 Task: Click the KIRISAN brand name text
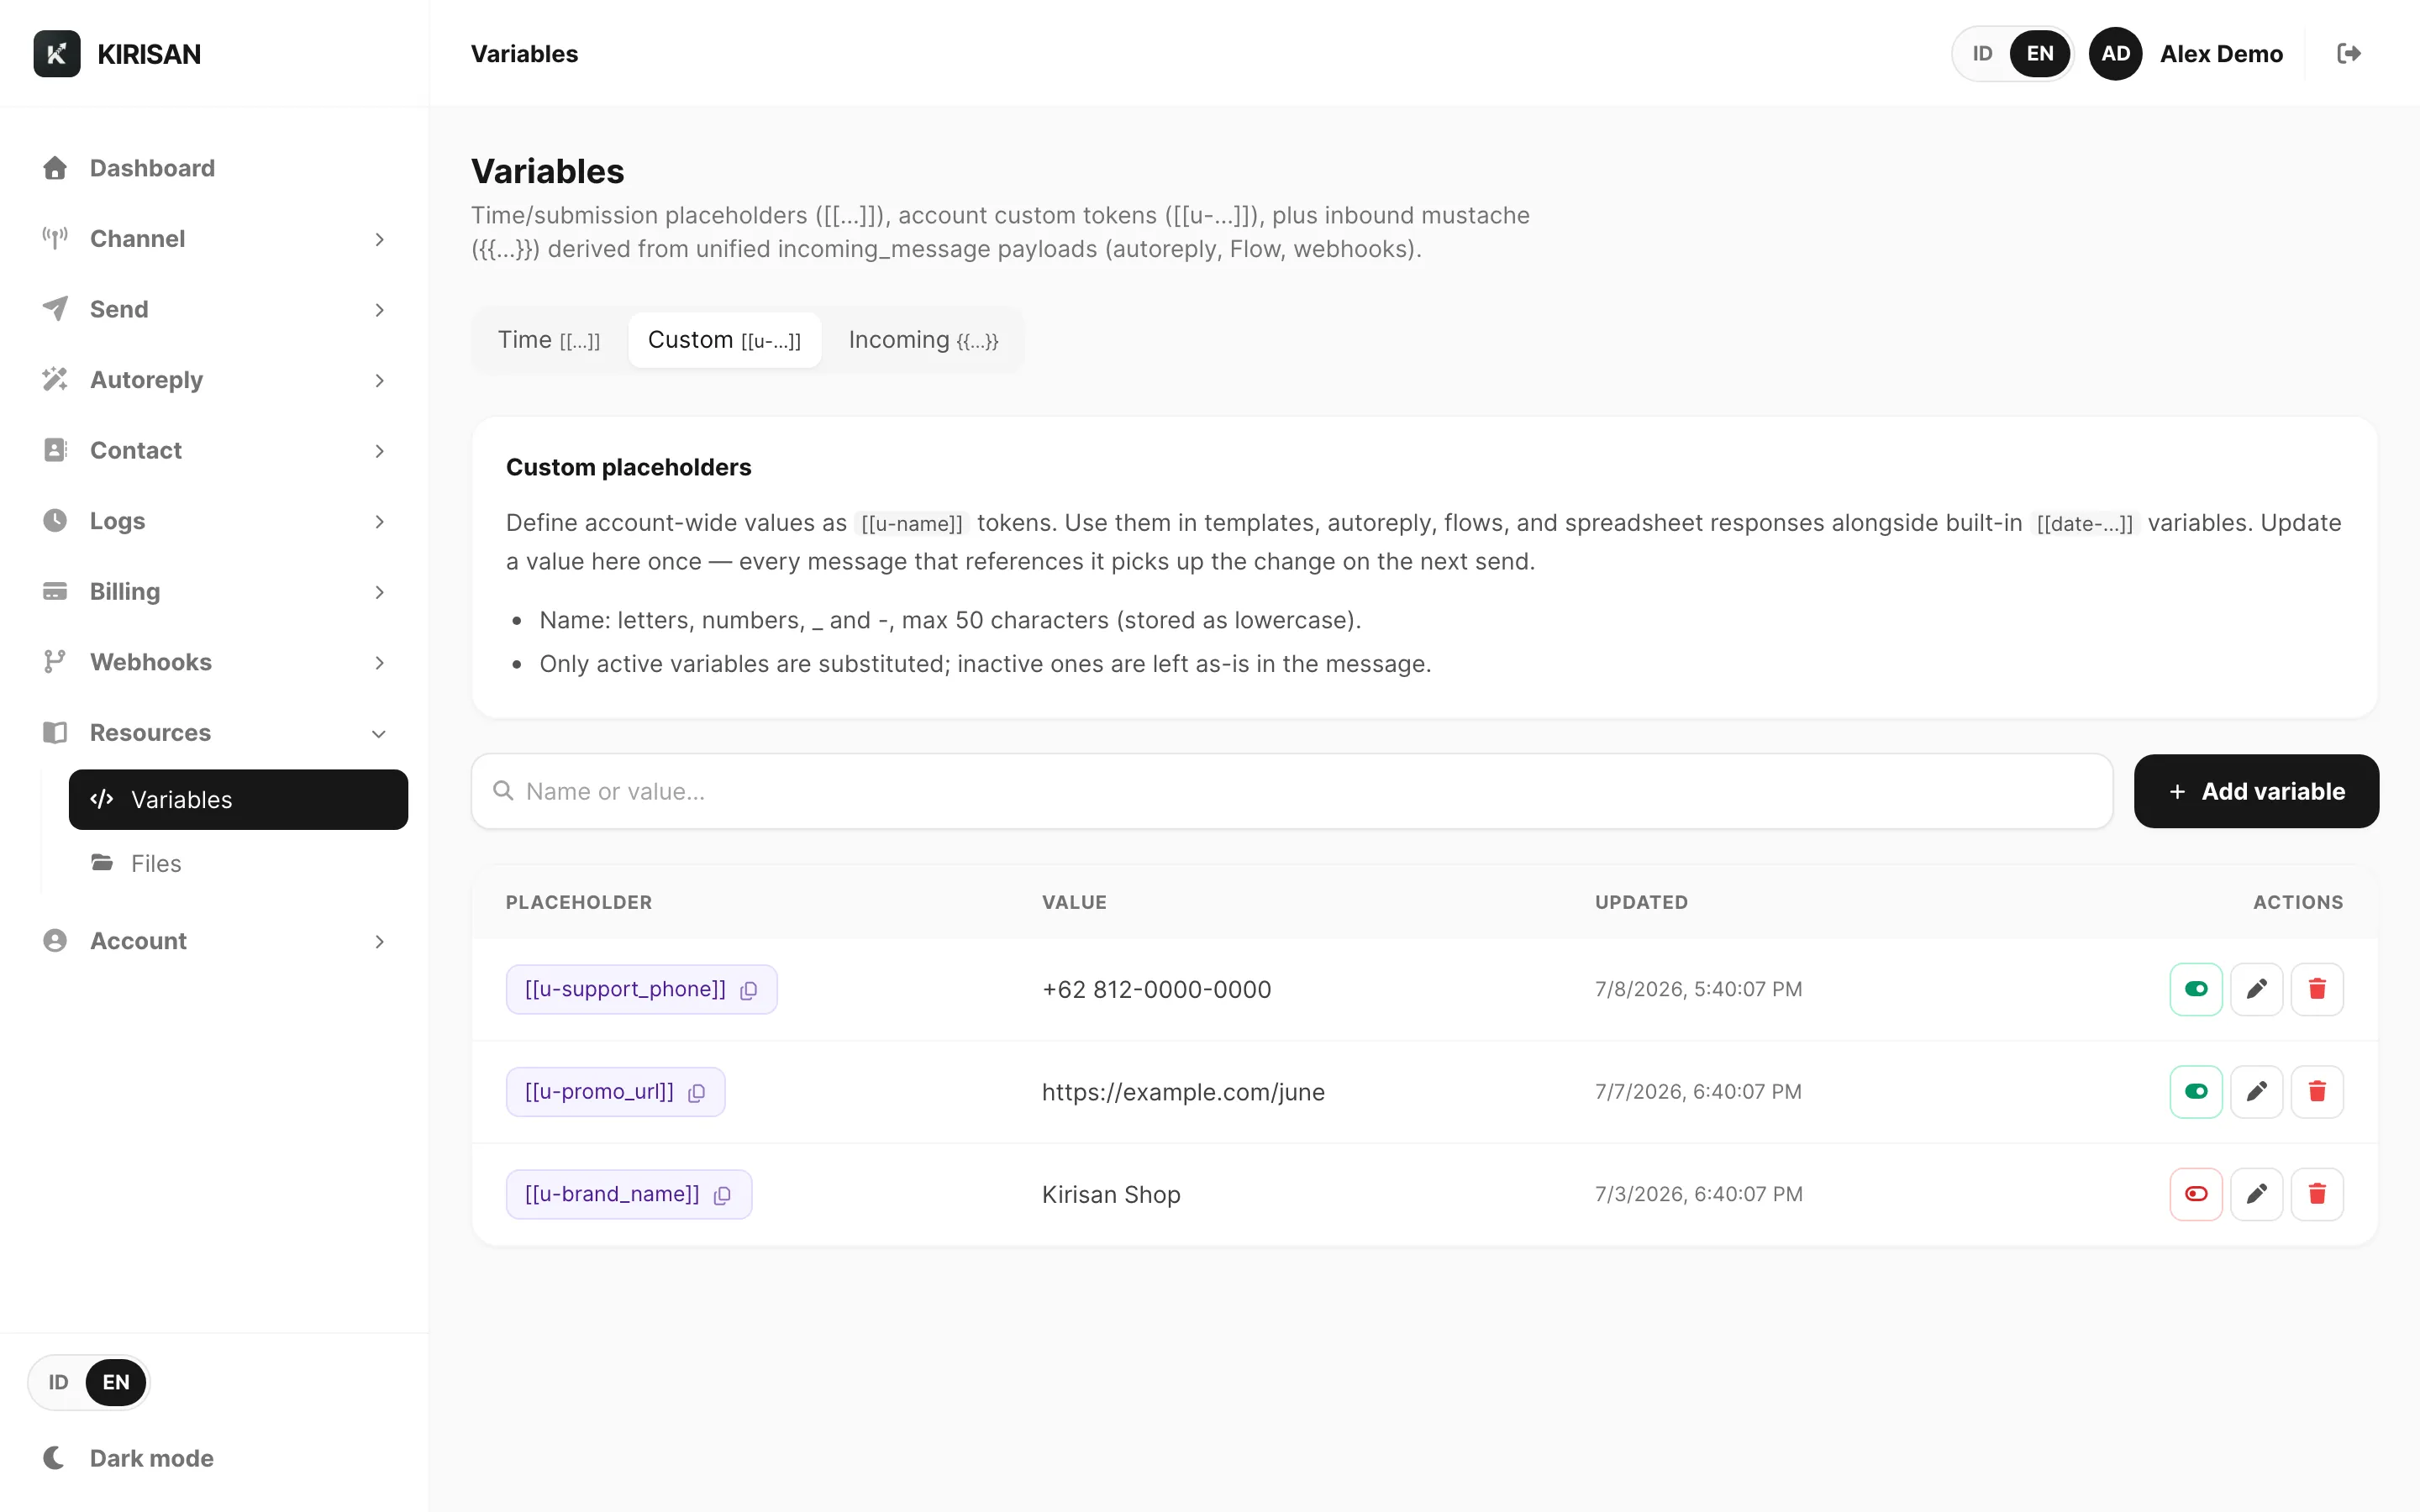click(149, 54)
